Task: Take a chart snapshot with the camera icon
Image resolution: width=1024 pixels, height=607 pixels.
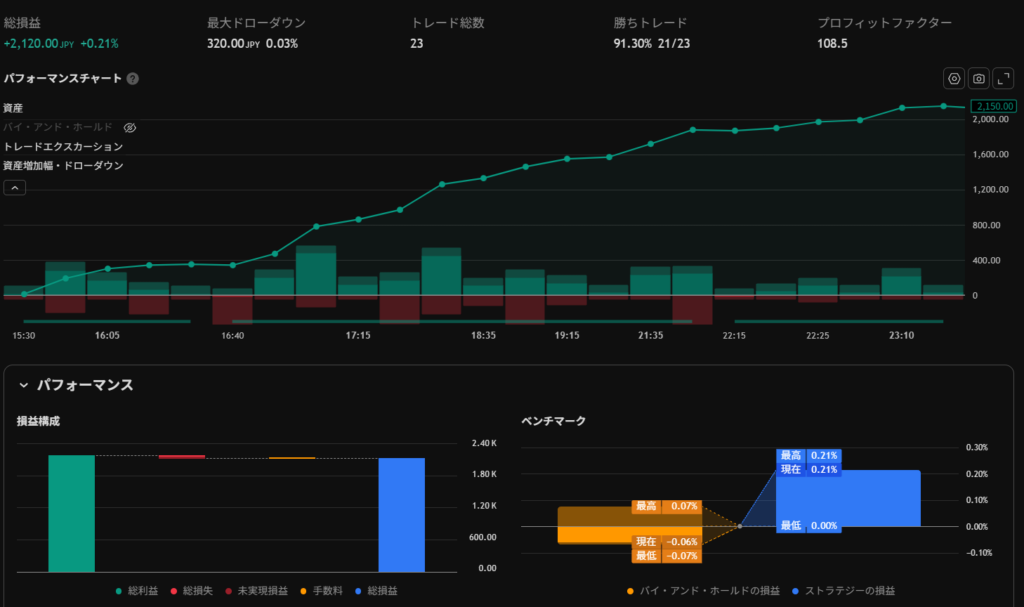Action: point(979,79)
